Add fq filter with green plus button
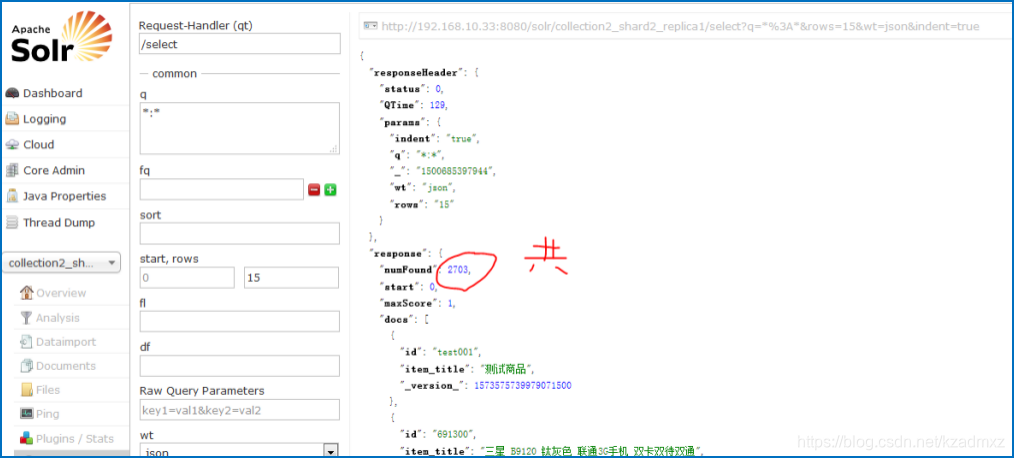 330,190
